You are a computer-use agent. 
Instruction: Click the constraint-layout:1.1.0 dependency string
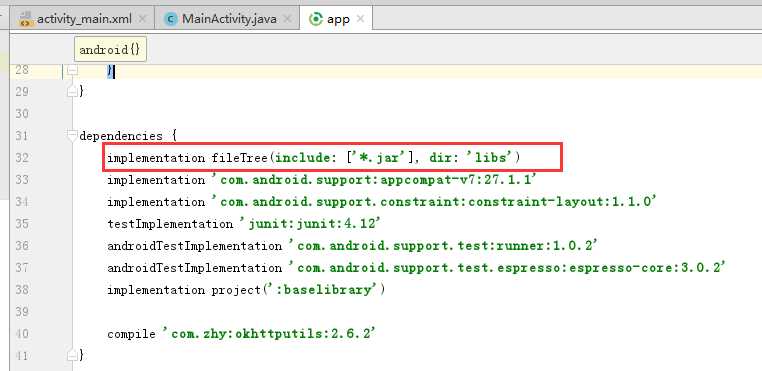[x=434, y=201]
